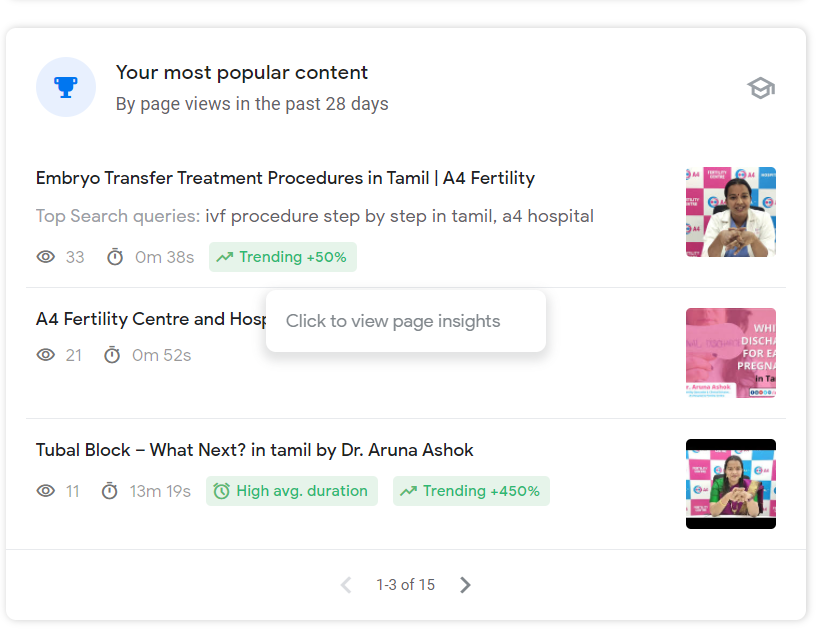Click the Tubal Block video thumbnail
830x633 pixels.
[730, 484]
